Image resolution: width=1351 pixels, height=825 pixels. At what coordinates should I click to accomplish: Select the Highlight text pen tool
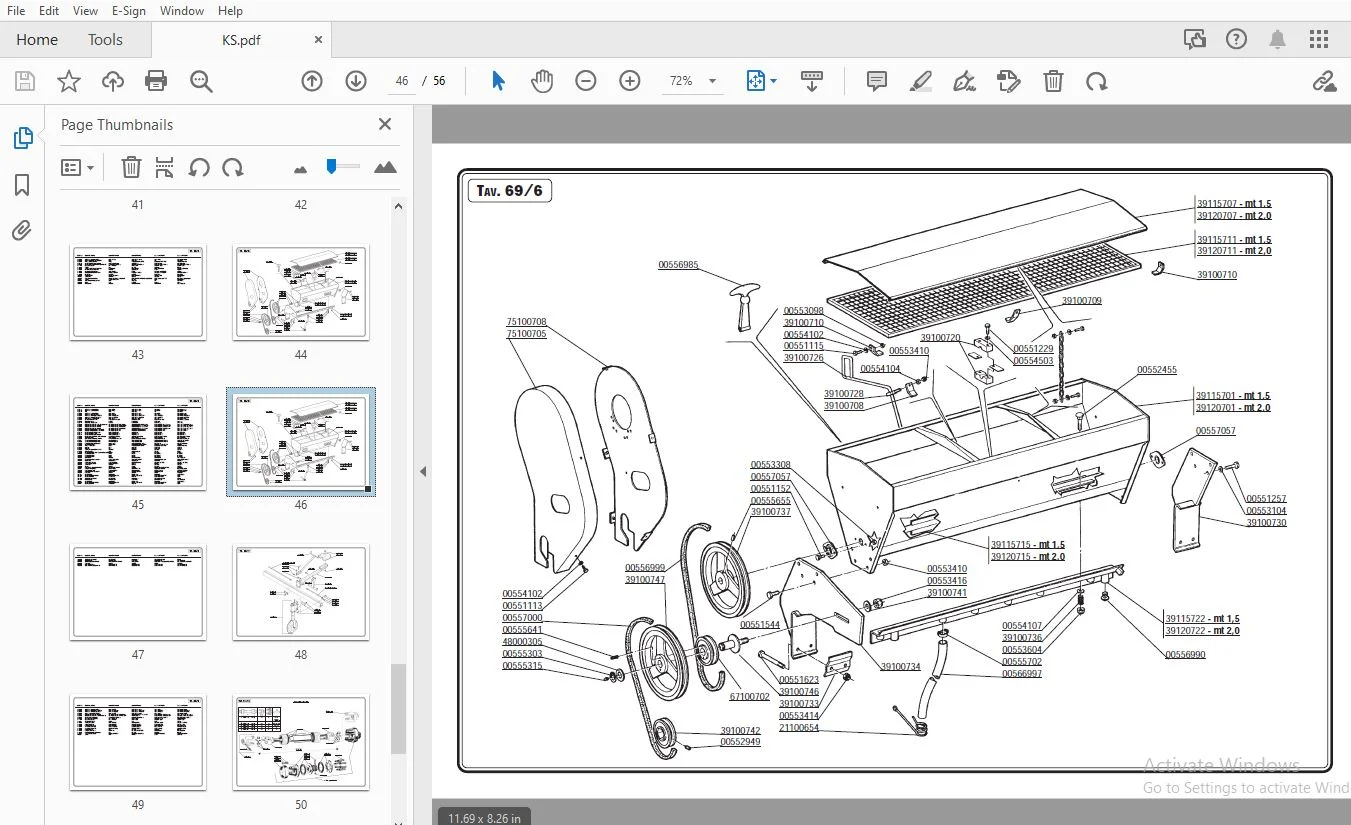(921, 81)
